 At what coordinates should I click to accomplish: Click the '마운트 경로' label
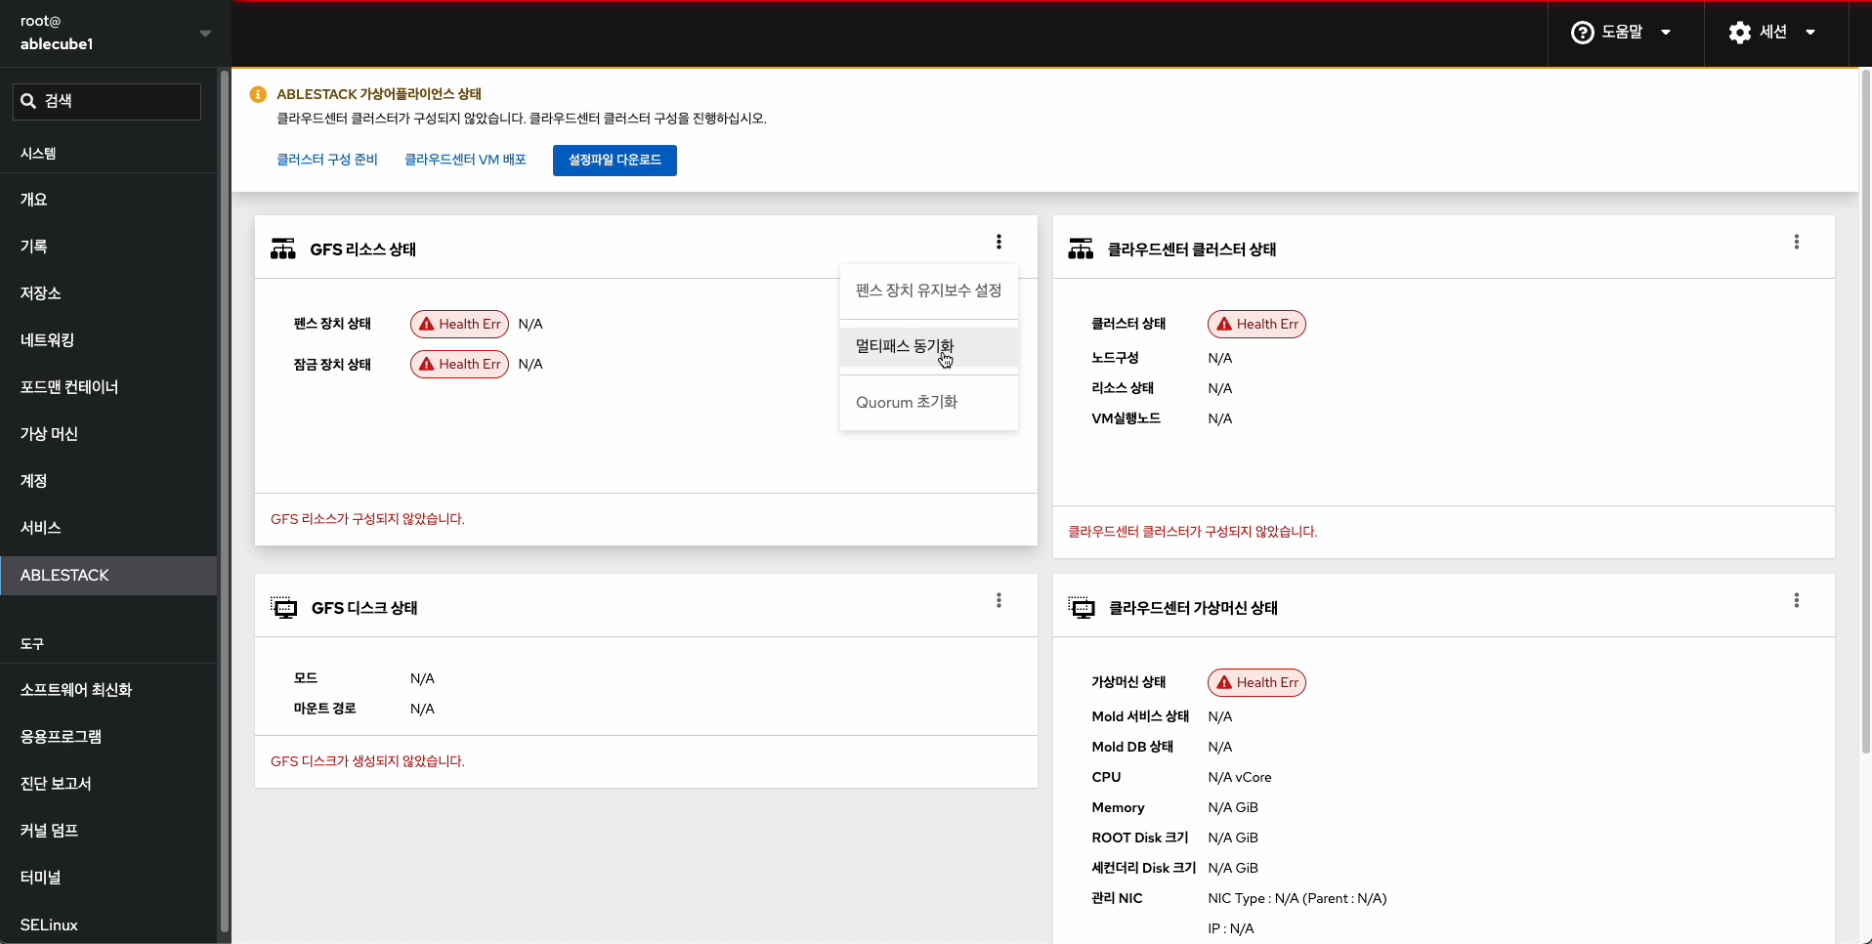325,709
